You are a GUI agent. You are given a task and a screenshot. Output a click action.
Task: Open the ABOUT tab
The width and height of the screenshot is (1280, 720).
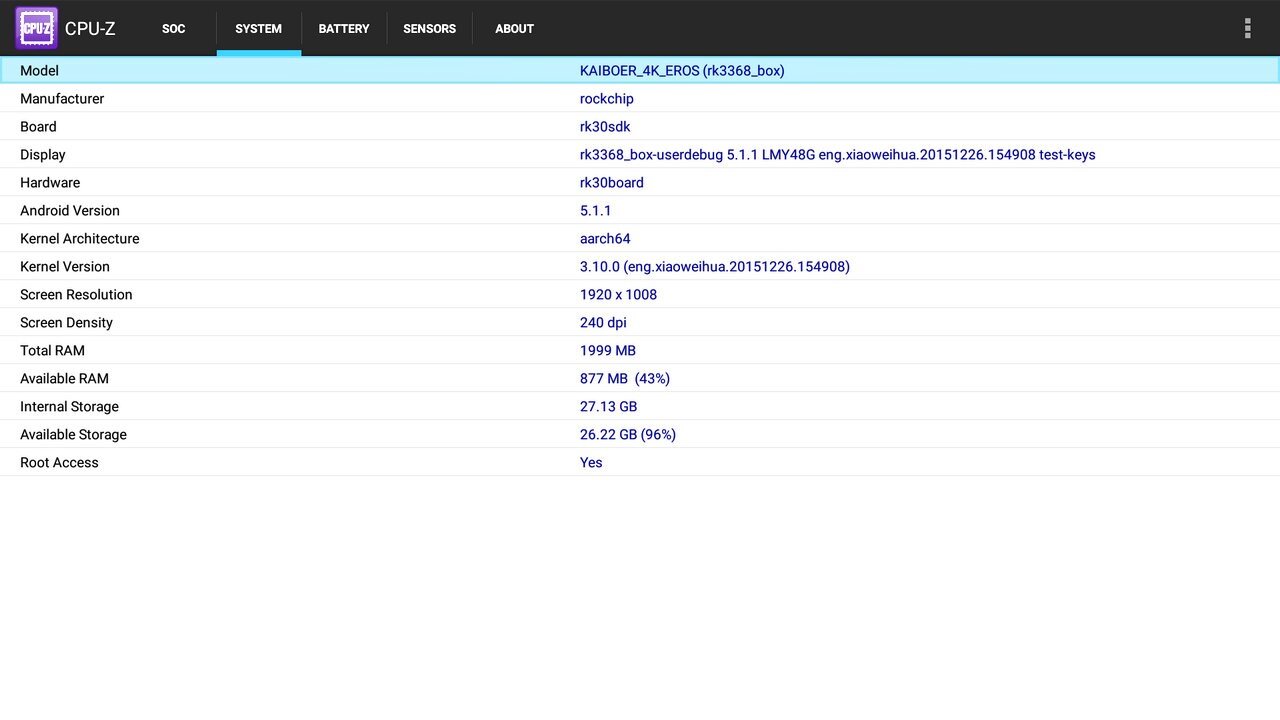click(x=514, y=29)
